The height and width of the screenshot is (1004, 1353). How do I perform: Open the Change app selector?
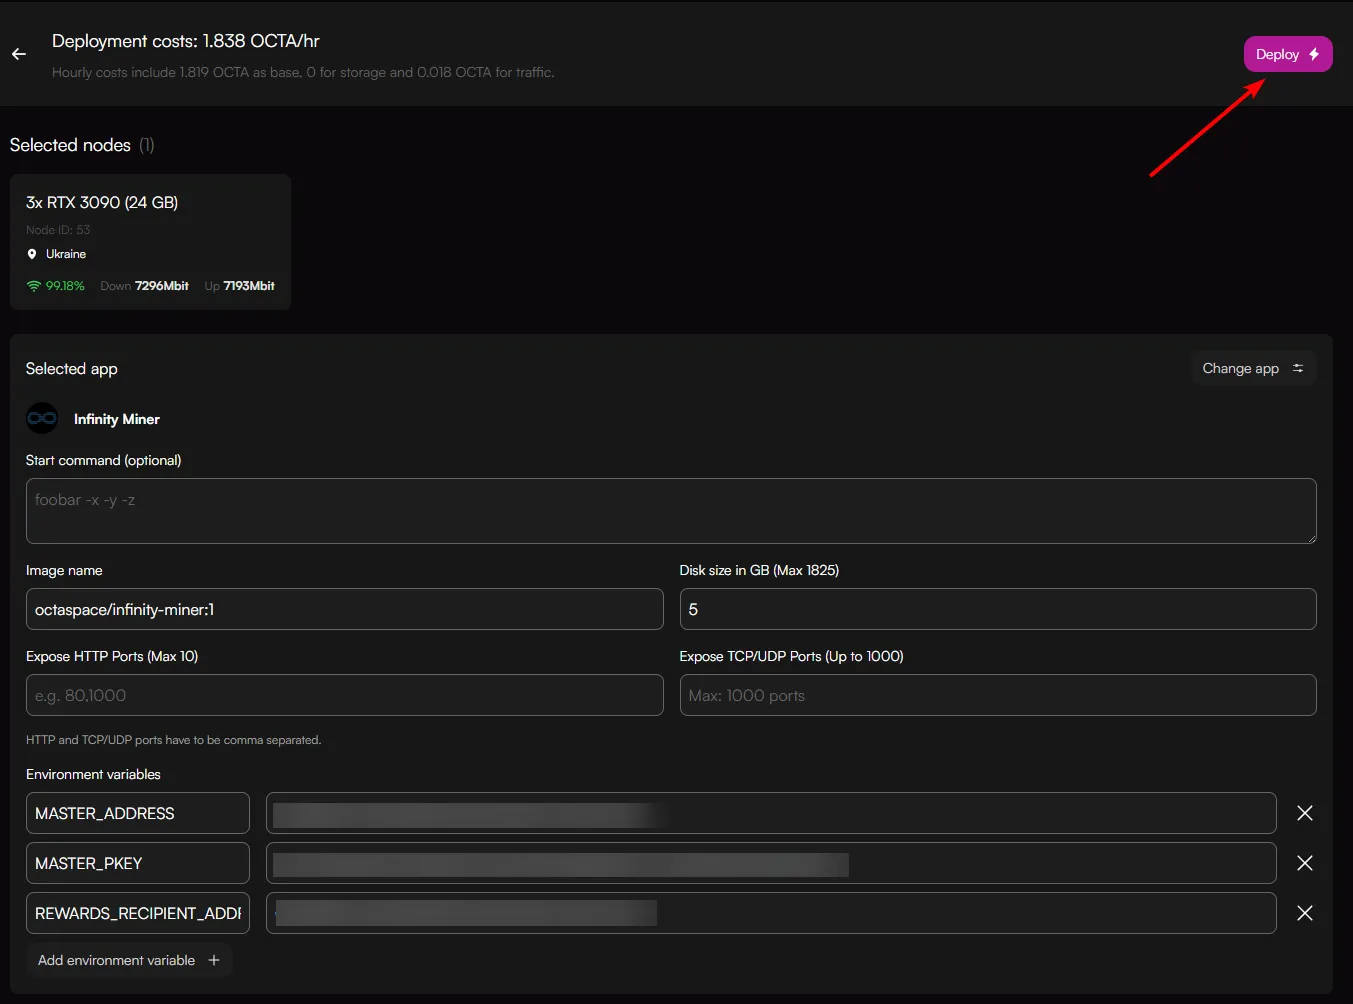tap(1253, 368)
